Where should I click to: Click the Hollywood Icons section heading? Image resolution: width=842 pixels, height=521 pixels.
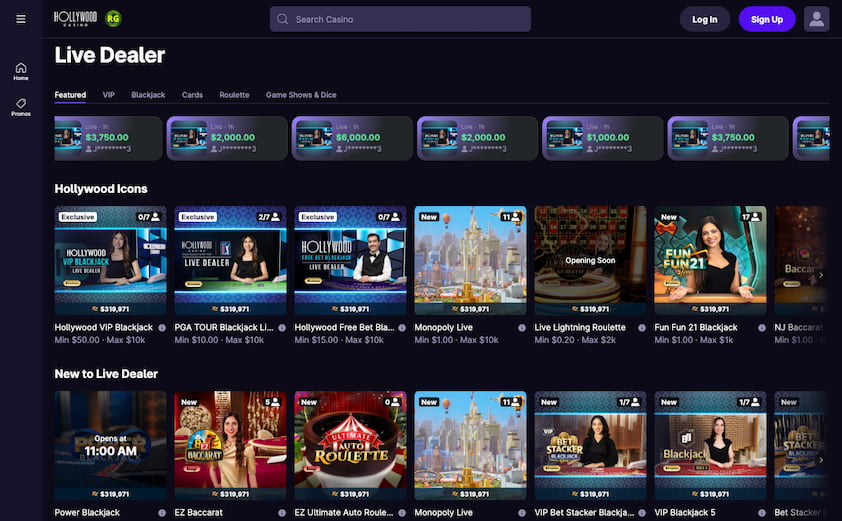101,189
